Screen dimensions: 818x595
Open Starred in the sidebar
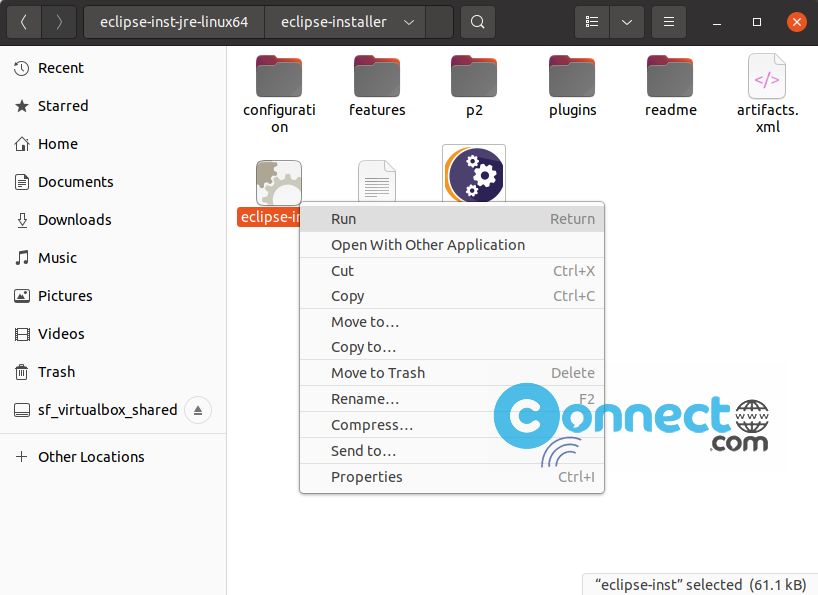click(113, 106)
